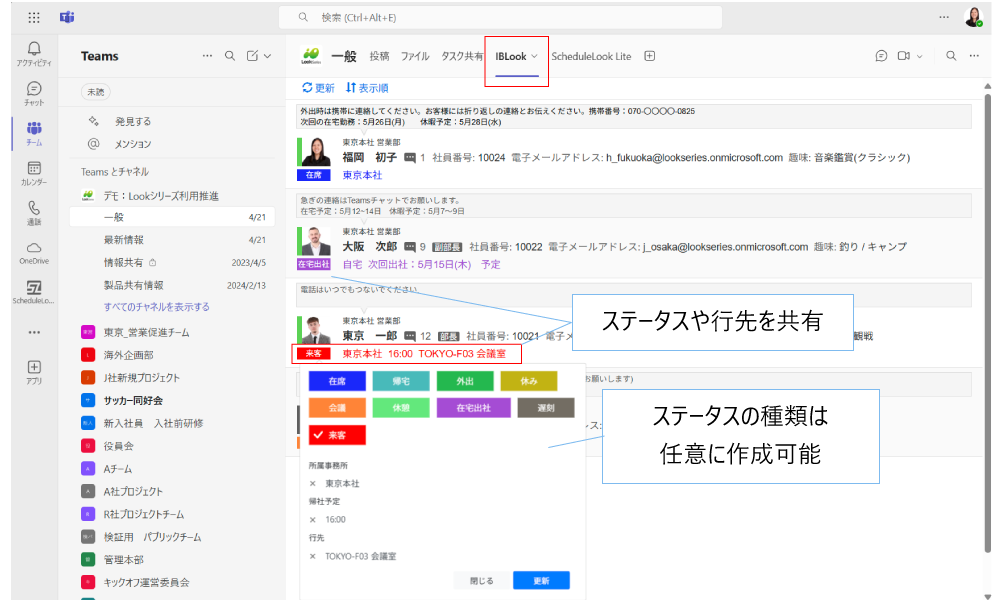Screen dimensions: 1000x600
Task: Collapse デモ：Lookシリーズ利用推進 team
Action: coord(161,196)
